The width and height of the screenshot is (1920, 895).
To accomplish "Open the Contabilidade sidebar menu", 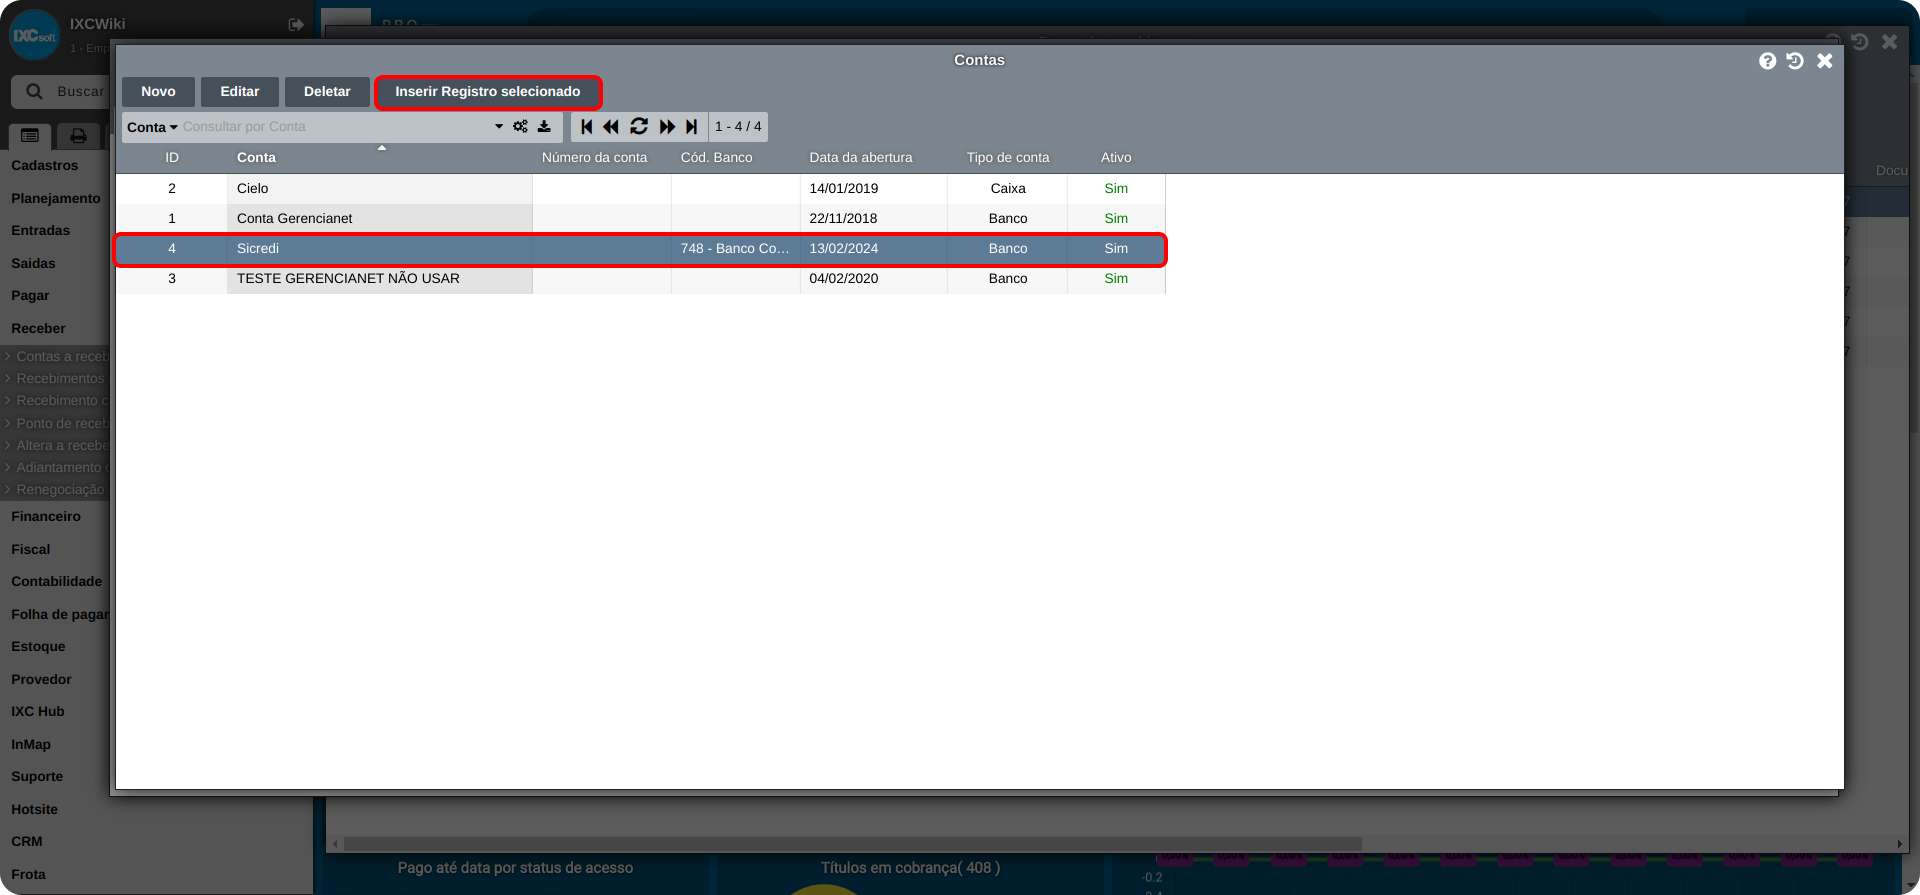I will coord(56,582).
